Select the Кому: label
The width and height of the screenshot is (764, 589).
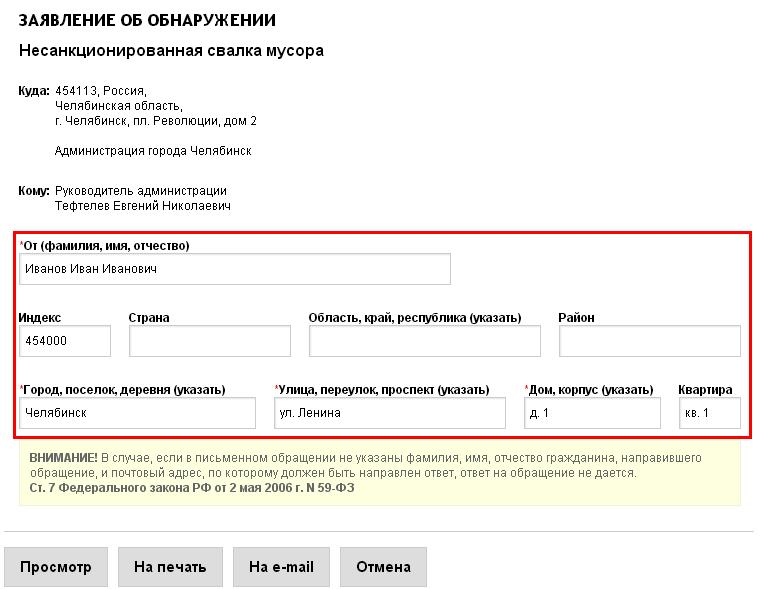click(34, 191)
